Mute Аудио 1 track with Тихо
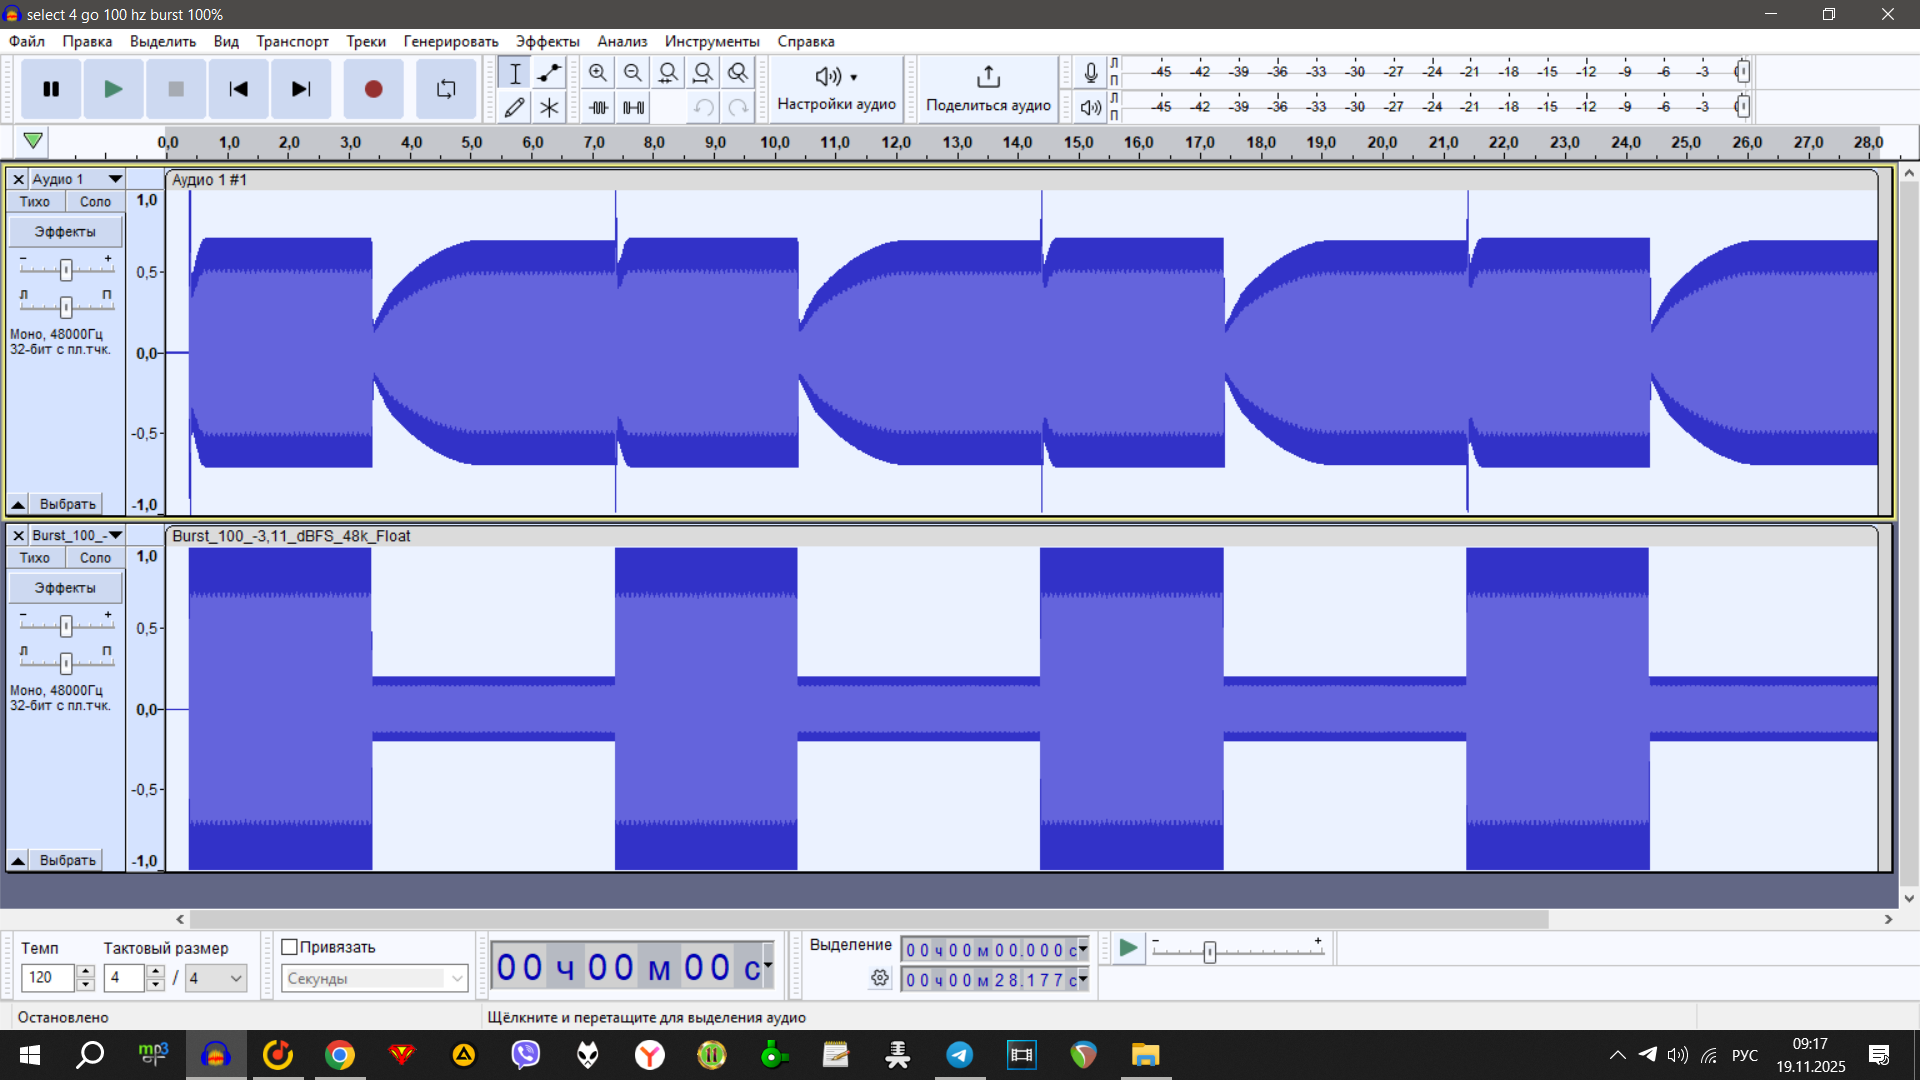Image resolution: width=1920 pixels, height=1080 pixels. (x=35, y=201)
